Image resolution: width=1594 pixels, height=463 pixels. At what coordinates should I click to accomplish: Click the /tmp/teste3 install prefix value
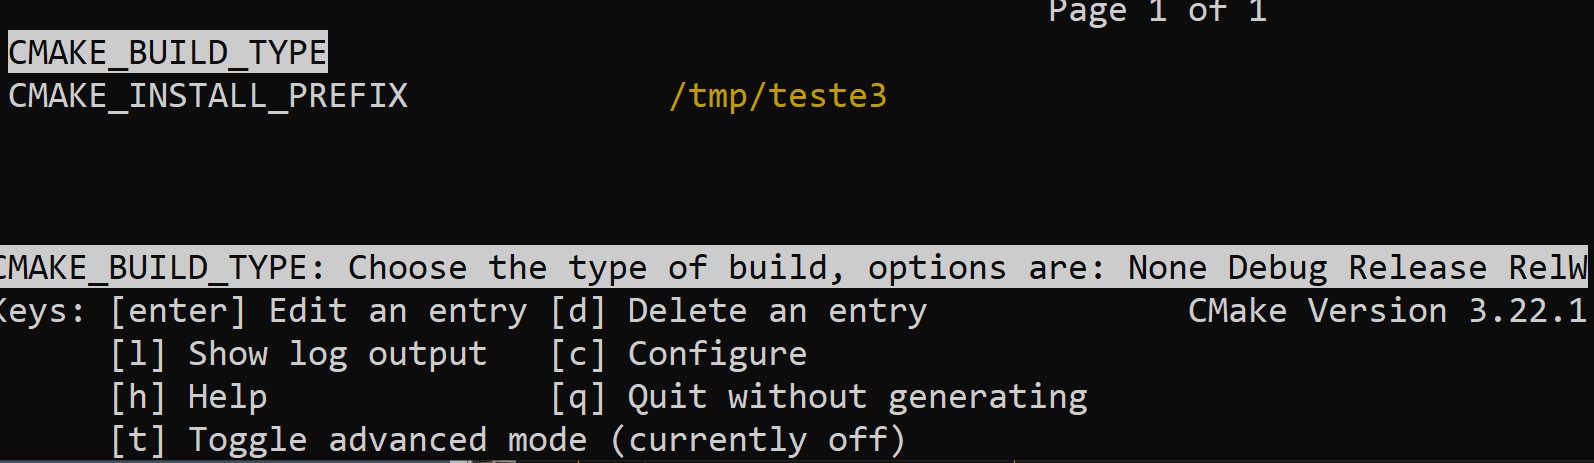tap(778, 96)
